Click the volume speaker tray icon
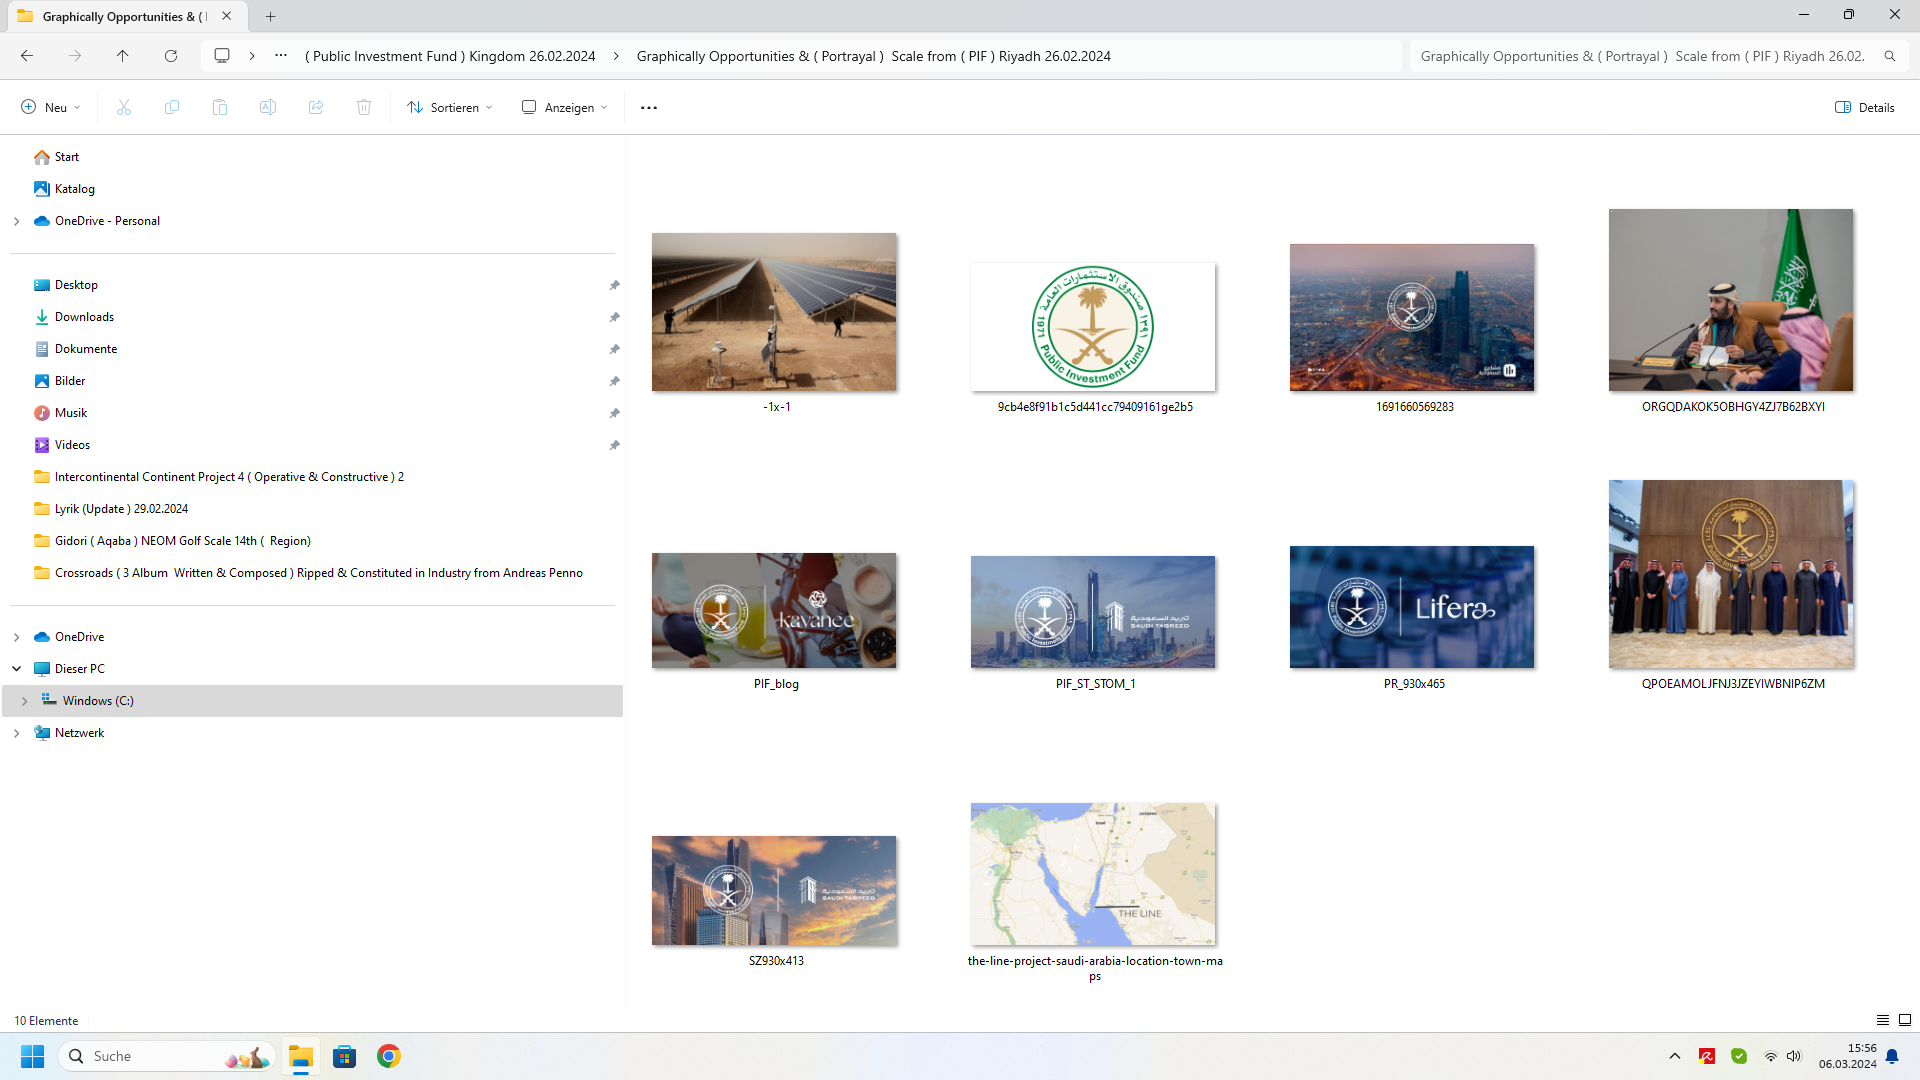The height and width of the screenshot is (1080, 1920). pos(1794,1056)
